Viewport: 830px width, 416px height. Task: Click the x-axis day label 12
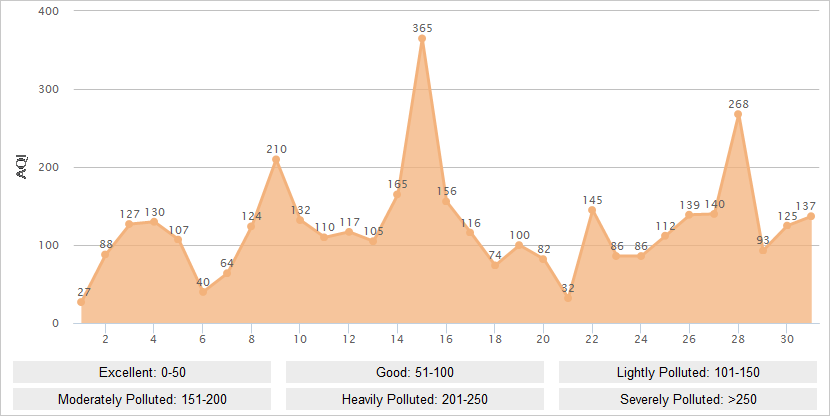(349, 339)
